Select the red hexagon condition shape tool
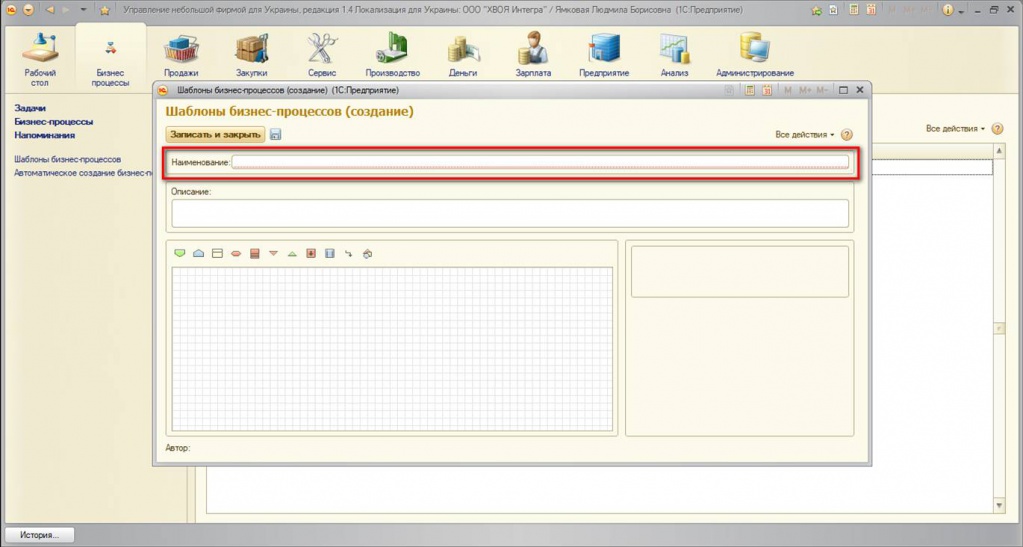Screen dimensions: 1023x547 [x=236, y=253]
